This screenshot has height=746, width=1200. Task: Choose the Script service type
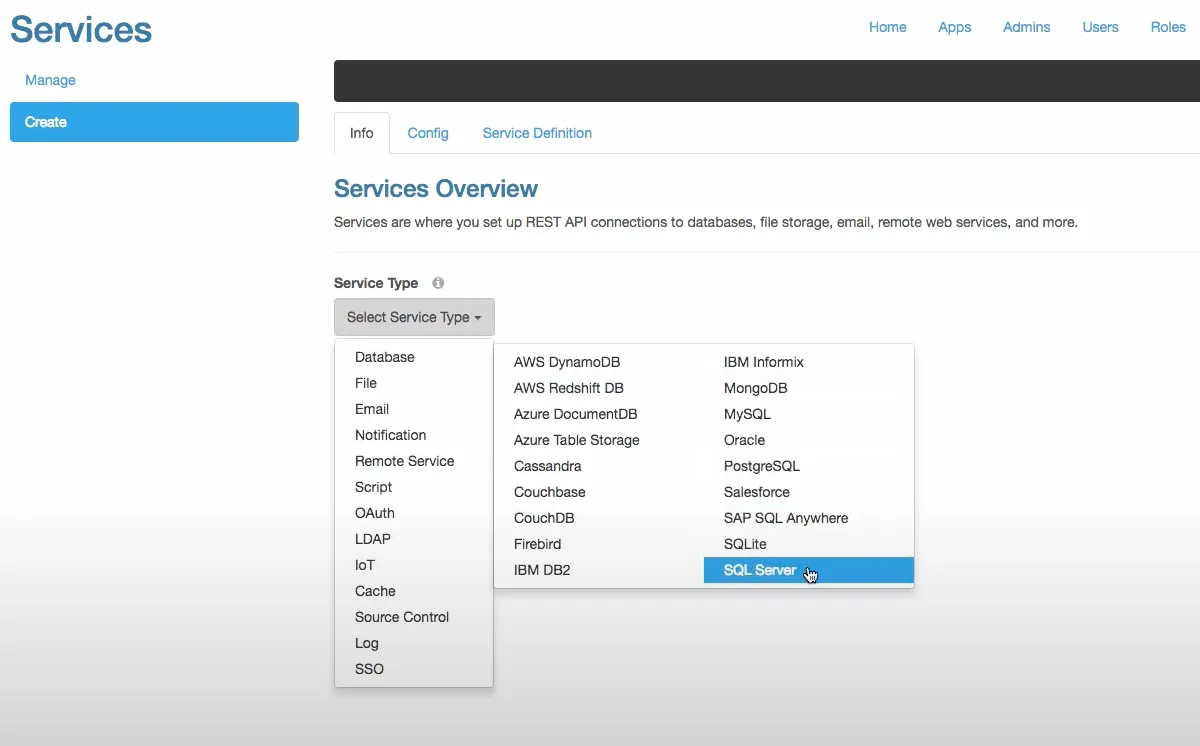[x=373, y=487]
